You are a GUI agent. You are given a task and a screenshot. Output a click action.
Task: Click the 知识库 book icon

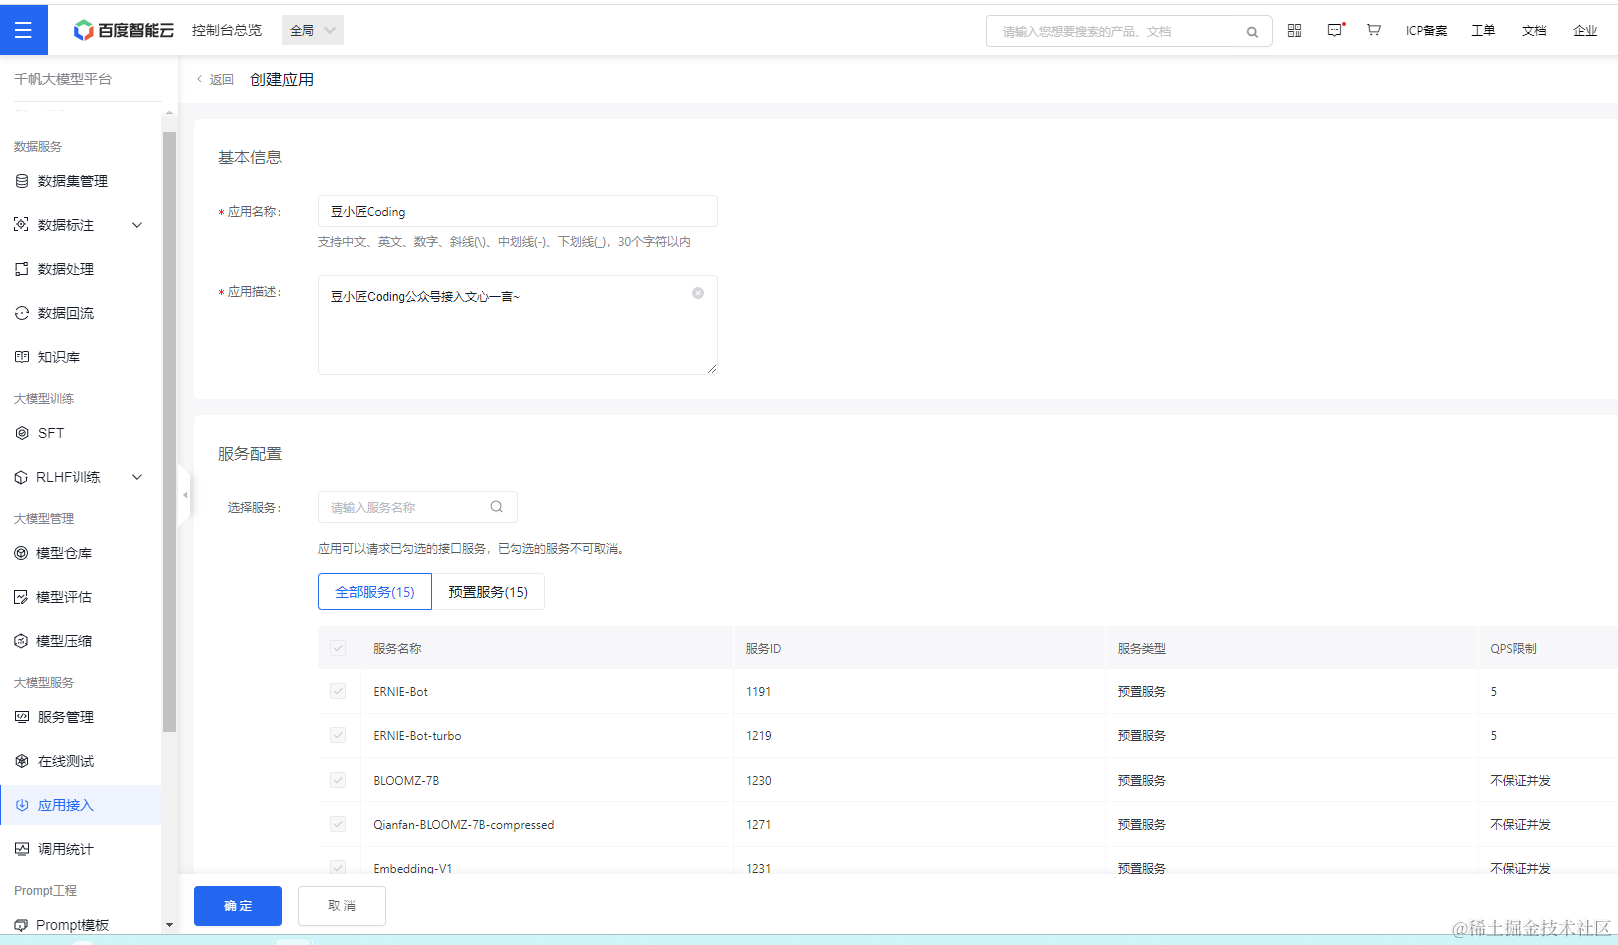22,357
